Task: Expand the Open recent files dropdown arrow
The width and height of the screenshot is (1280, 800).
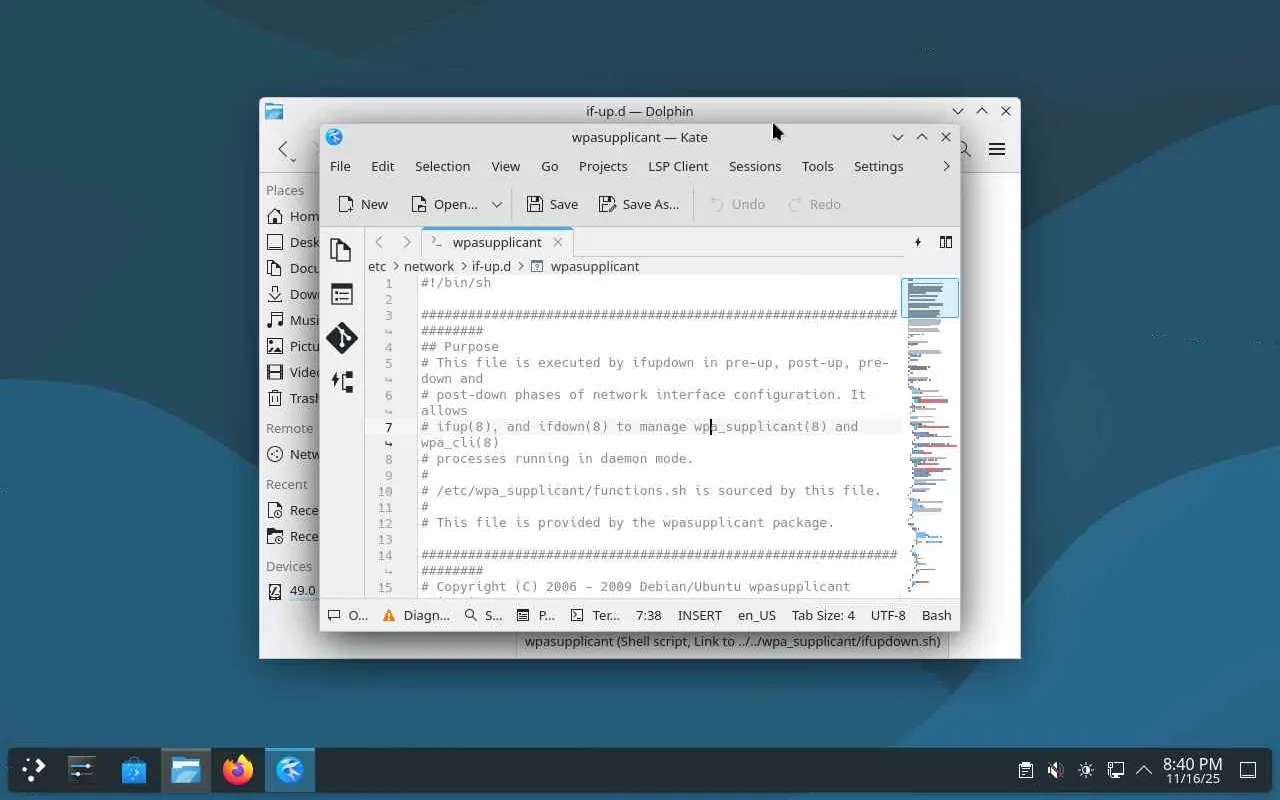Action: click(x=496, y=204)
